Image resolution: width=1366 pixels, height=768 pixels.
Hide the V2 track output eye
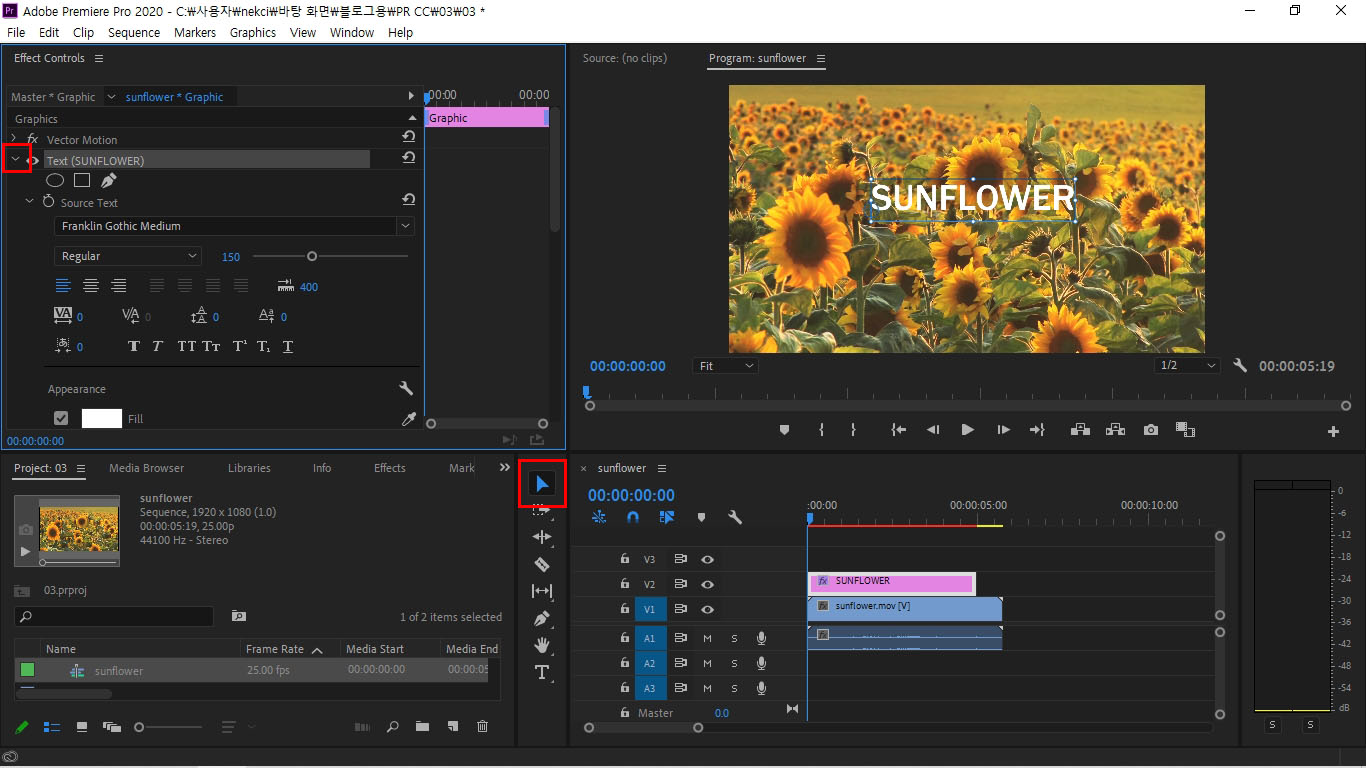[x=707, y=584]
